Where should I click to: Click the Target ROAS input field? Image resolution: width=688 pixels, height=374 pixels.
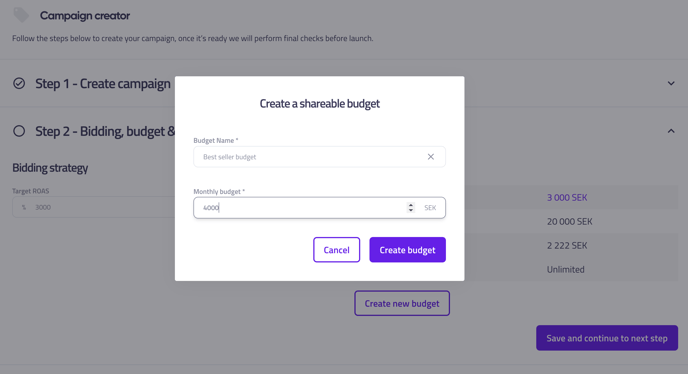(x=94, y=207)
